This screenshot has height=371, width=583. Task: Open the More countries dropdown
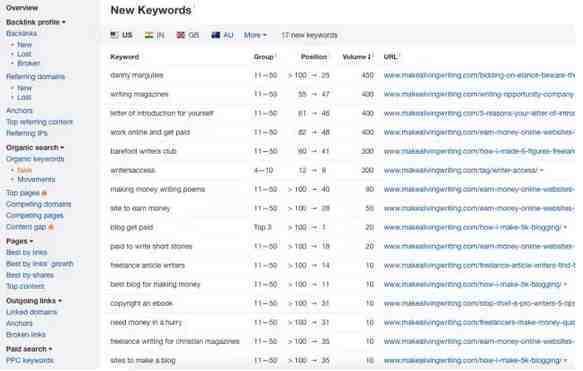tap(255, 35)
